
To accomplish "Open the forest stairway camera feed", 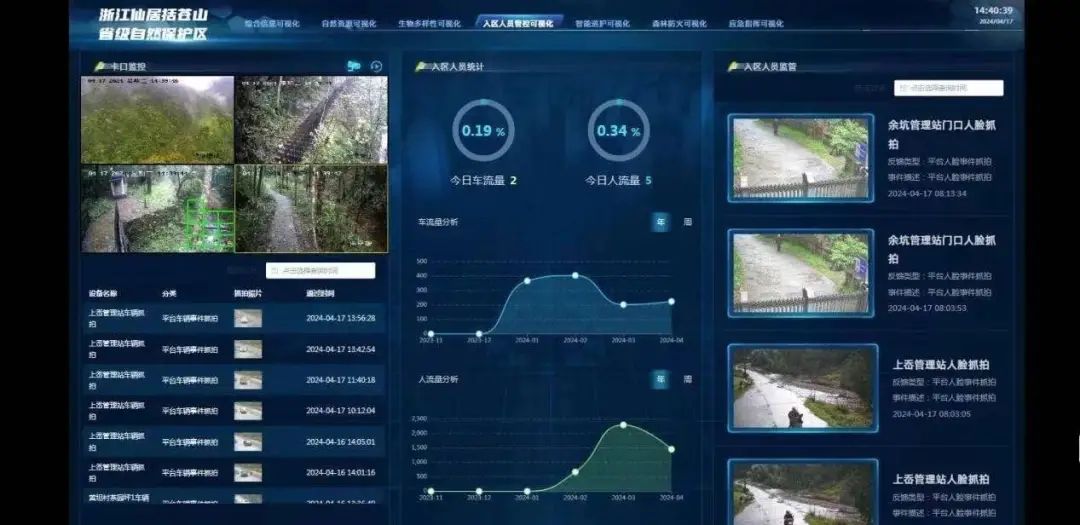I will (x=311, y=120).
